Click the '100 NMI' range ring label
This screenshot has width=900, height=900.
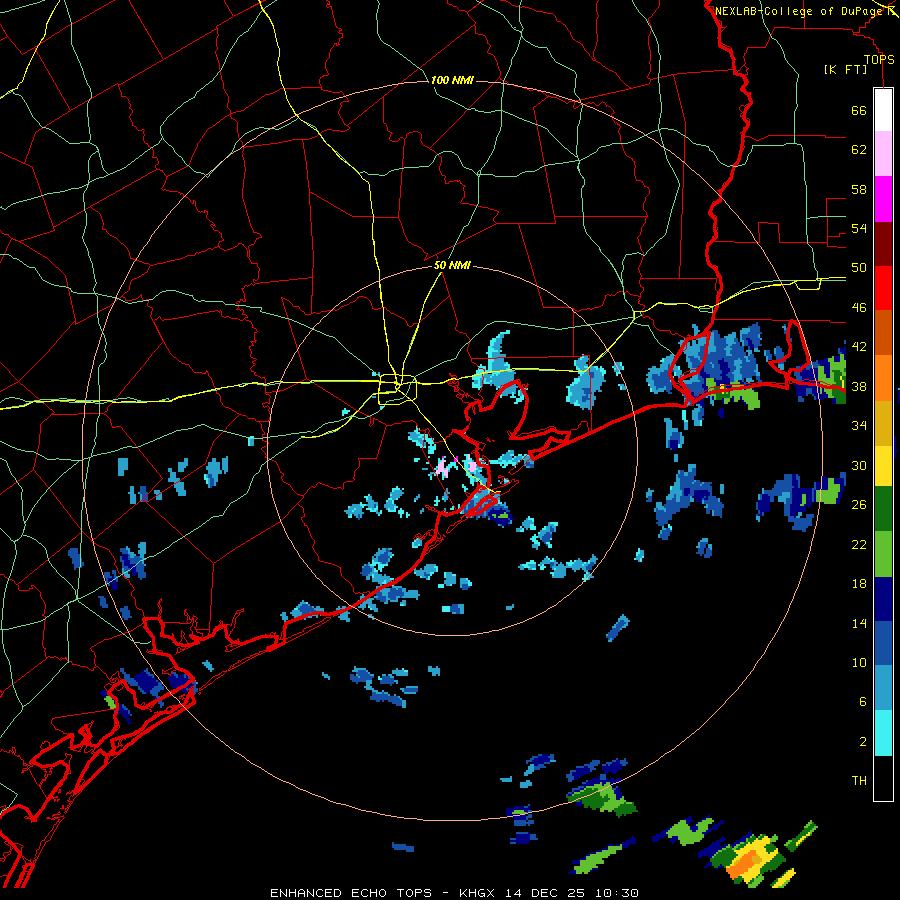click(x=452, y=80)
